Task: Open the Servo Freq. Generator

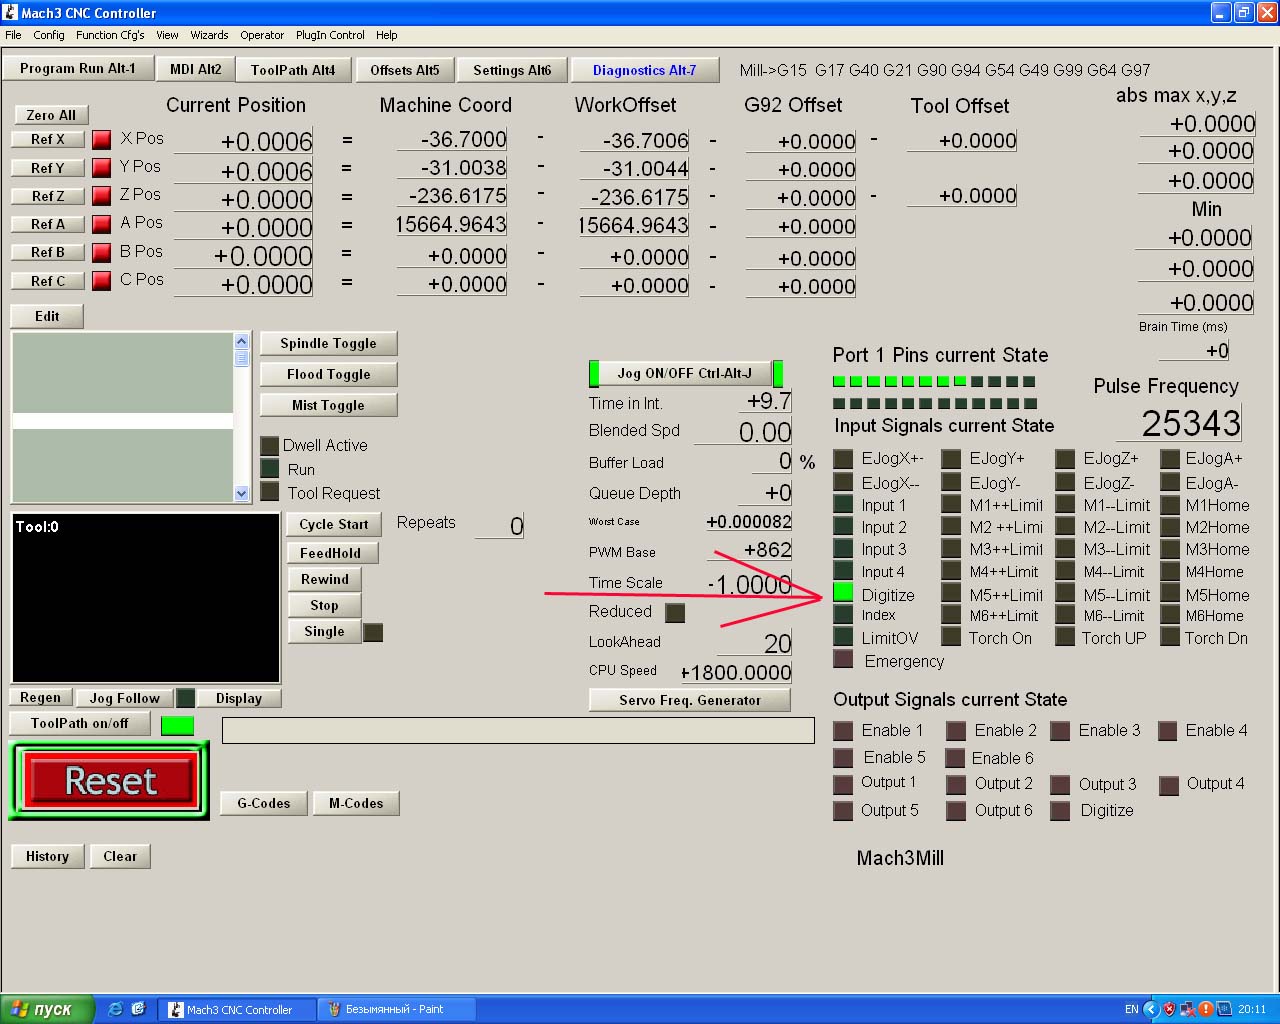Action: coord(690,700)
